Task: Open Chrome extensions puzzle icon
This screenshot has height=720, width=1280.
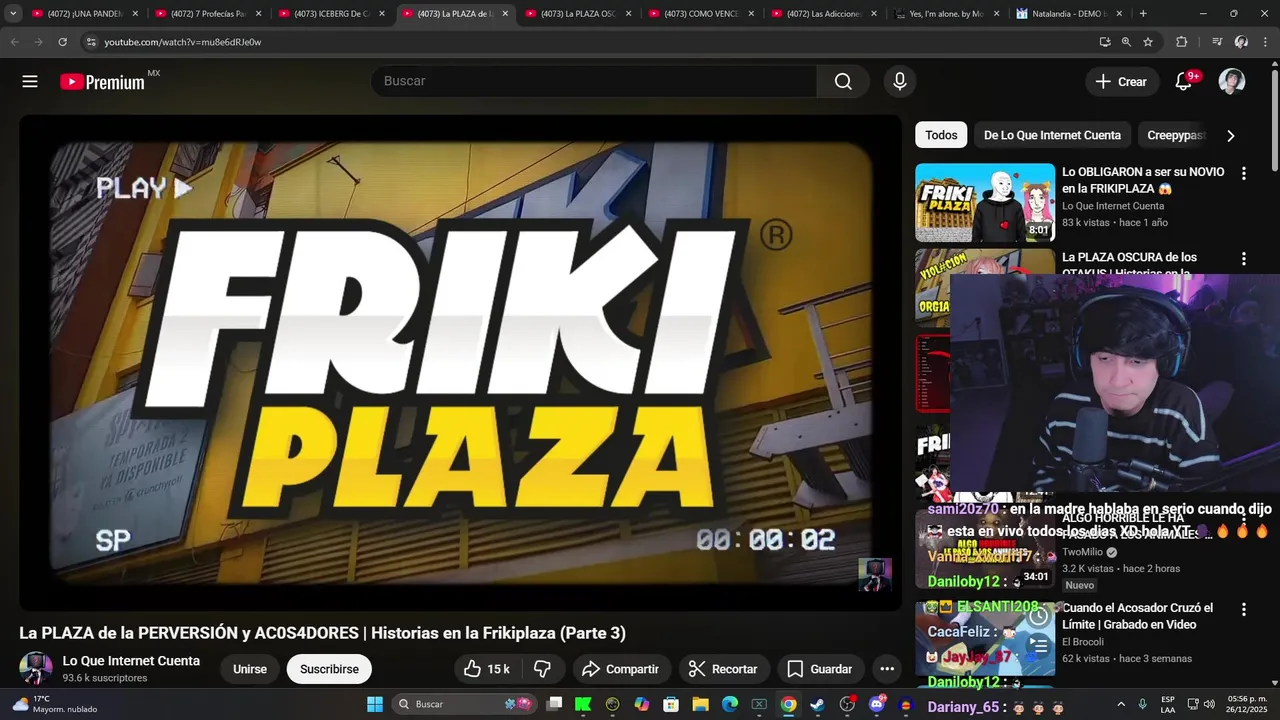Action: coord(1181,42)
